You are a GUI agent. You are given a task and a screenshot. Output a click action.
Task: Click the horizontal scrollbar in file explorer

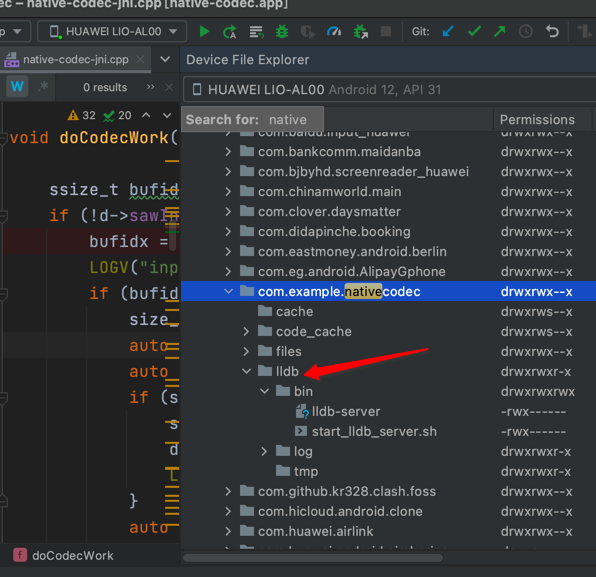click(312, 558)
